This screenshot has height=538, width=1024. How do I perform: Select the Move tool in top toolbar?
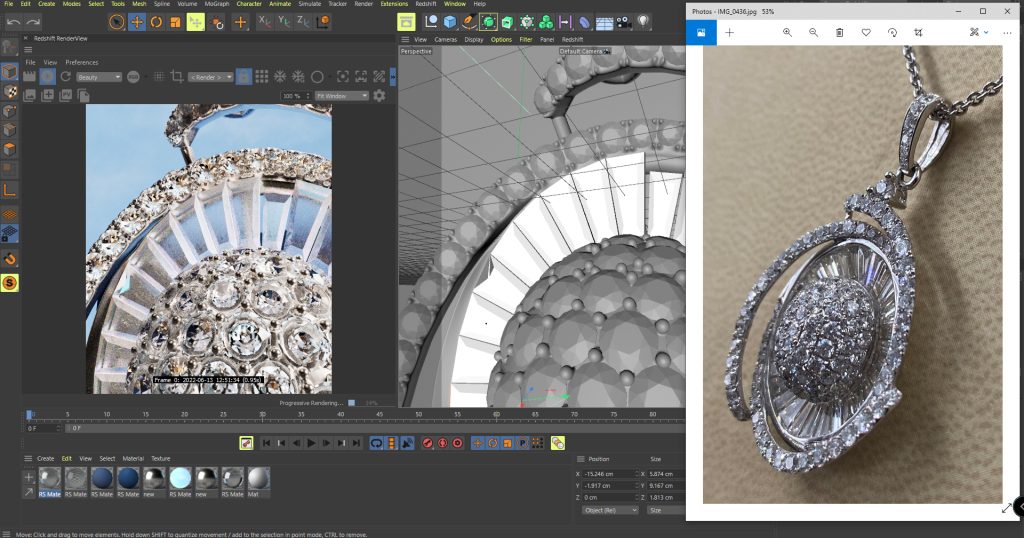pyautogui.click(x=137, y=22)
